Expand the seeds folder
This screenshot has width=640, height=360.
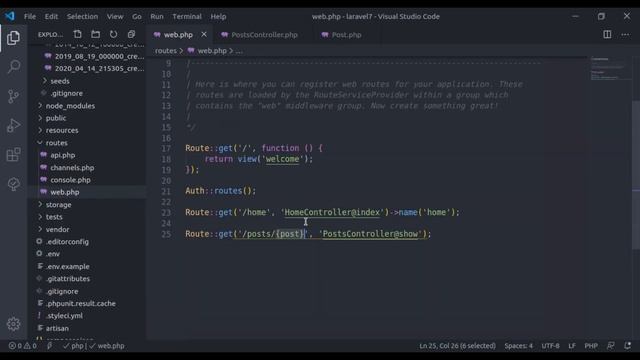click(60, 81)
